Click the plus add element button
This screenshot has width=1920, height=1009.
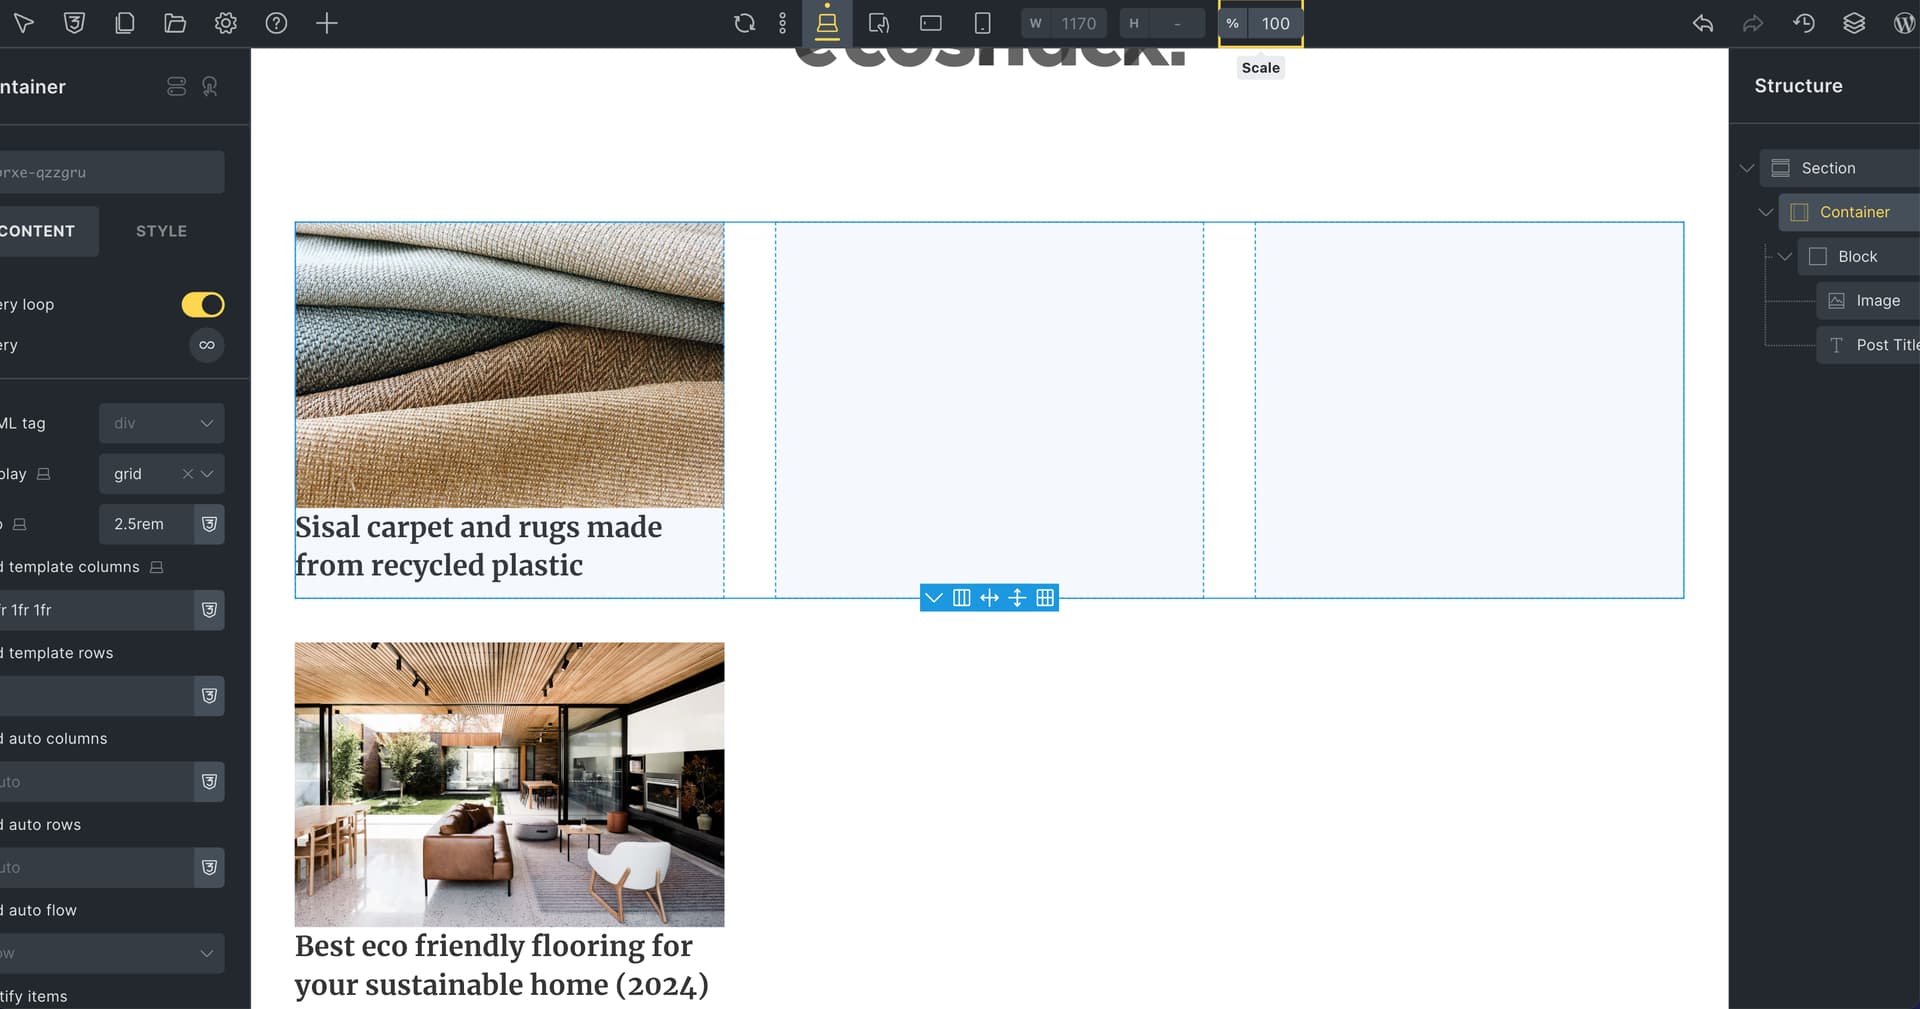(x=327, y=23)
